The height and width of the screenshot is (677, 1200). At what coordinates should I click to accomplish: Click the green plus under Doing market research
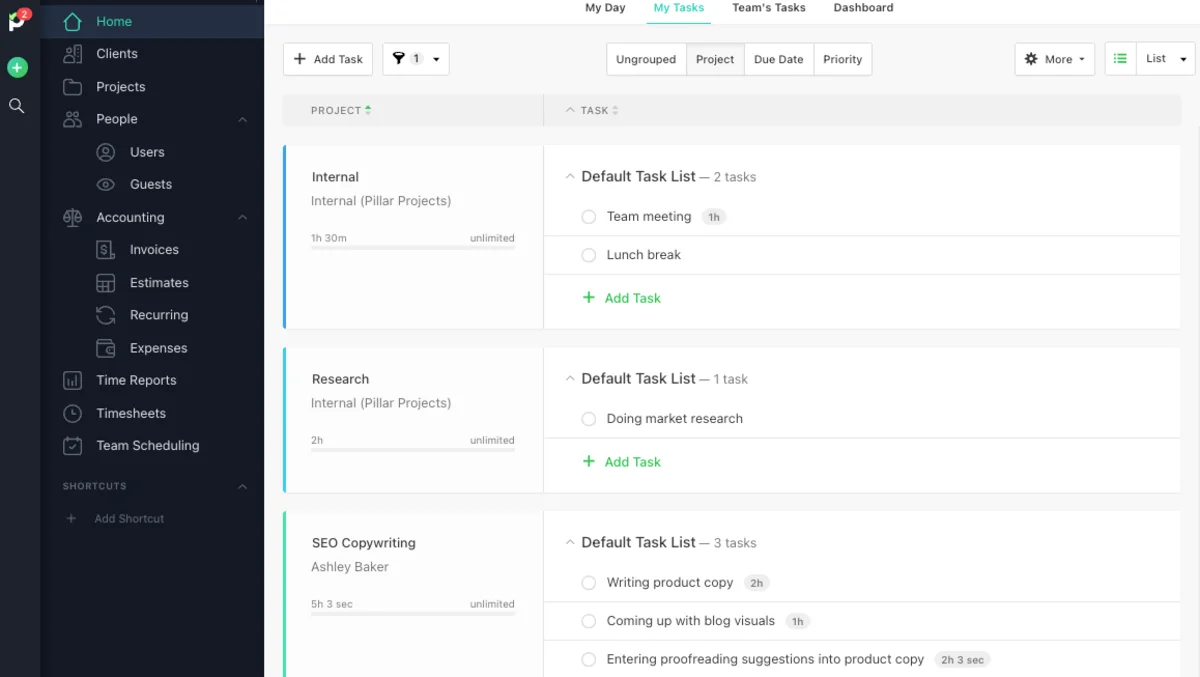click(x=589, y=462)
